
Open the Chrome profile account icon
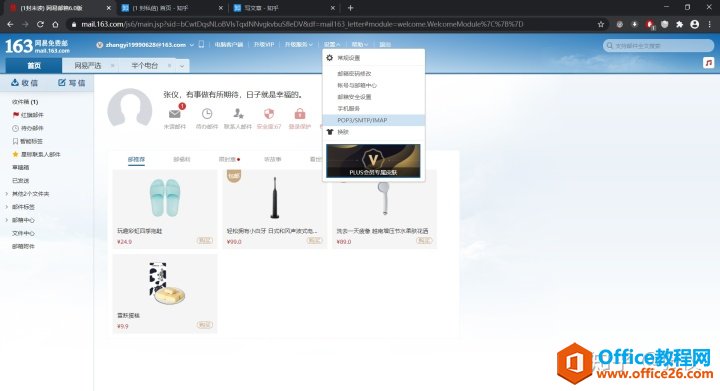[695, 24]
